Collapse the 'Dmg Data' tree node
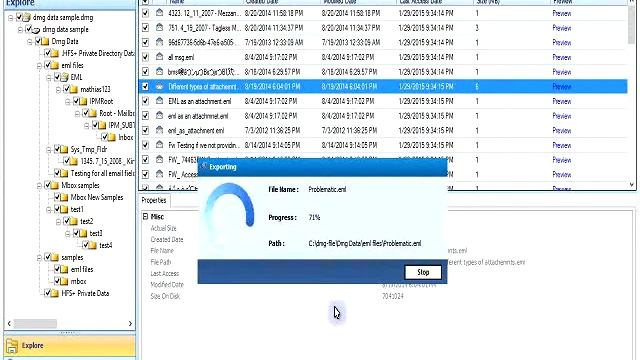640x360 pixels. (x=30, y=42)
